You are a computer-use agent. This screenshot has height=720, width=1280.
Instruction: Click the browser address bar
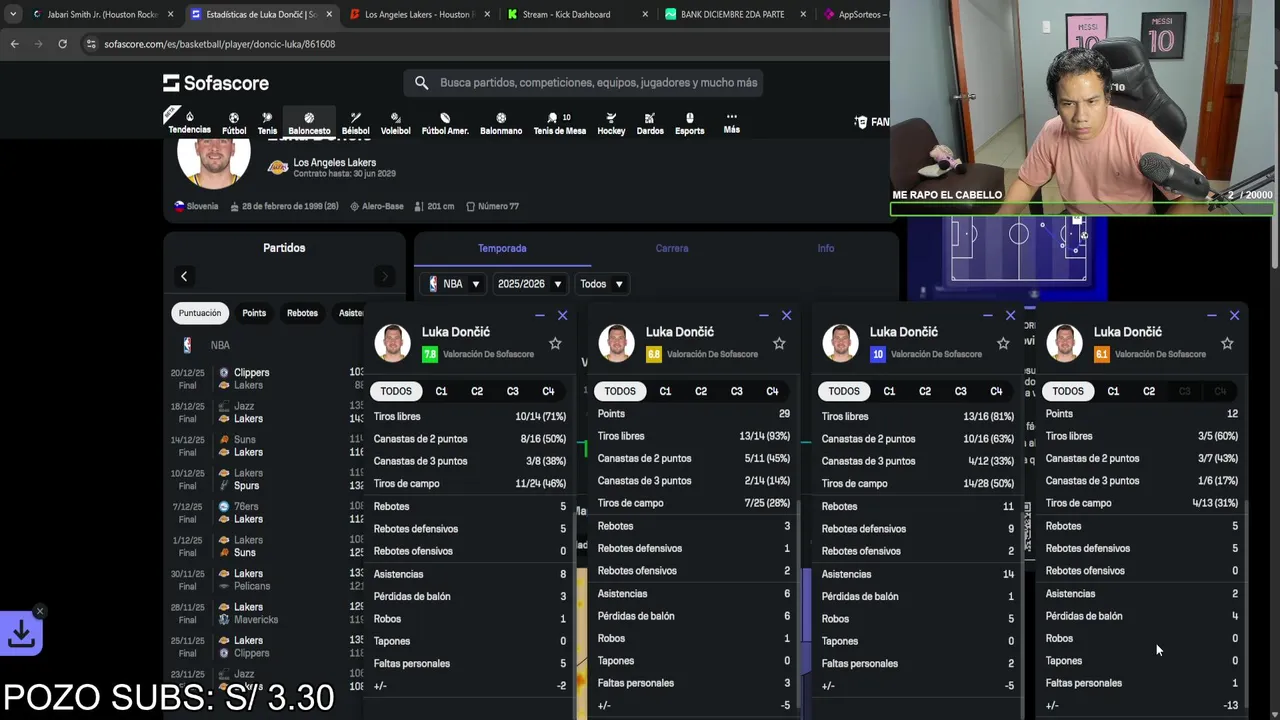[480, 44]
